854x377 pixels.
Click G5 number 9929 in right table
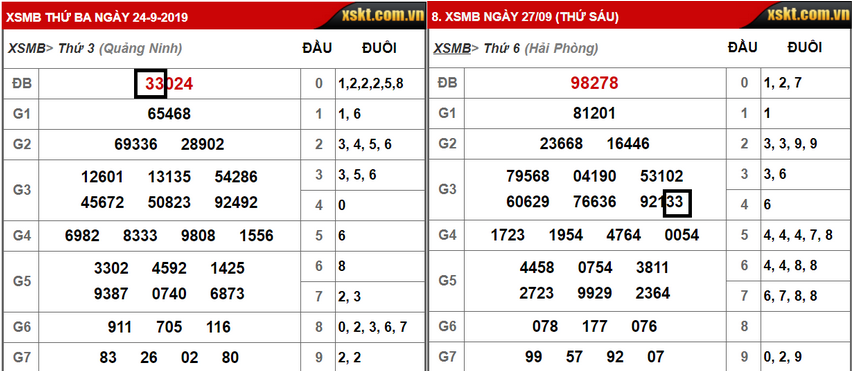595,294
